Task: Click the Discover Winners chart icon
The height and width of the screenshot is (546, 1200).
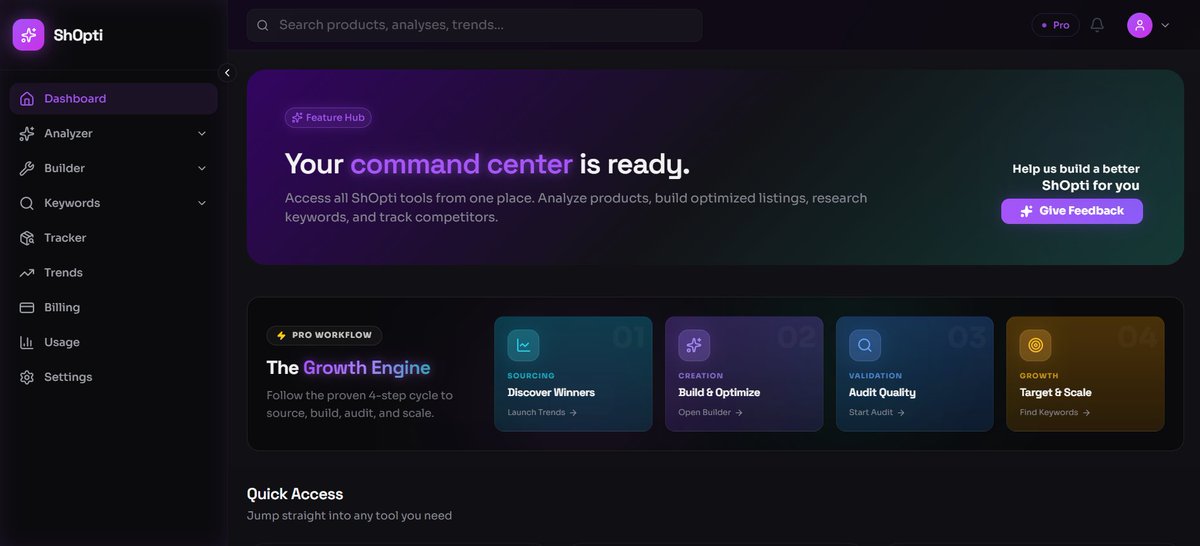Action: click(x=523, y=345)
